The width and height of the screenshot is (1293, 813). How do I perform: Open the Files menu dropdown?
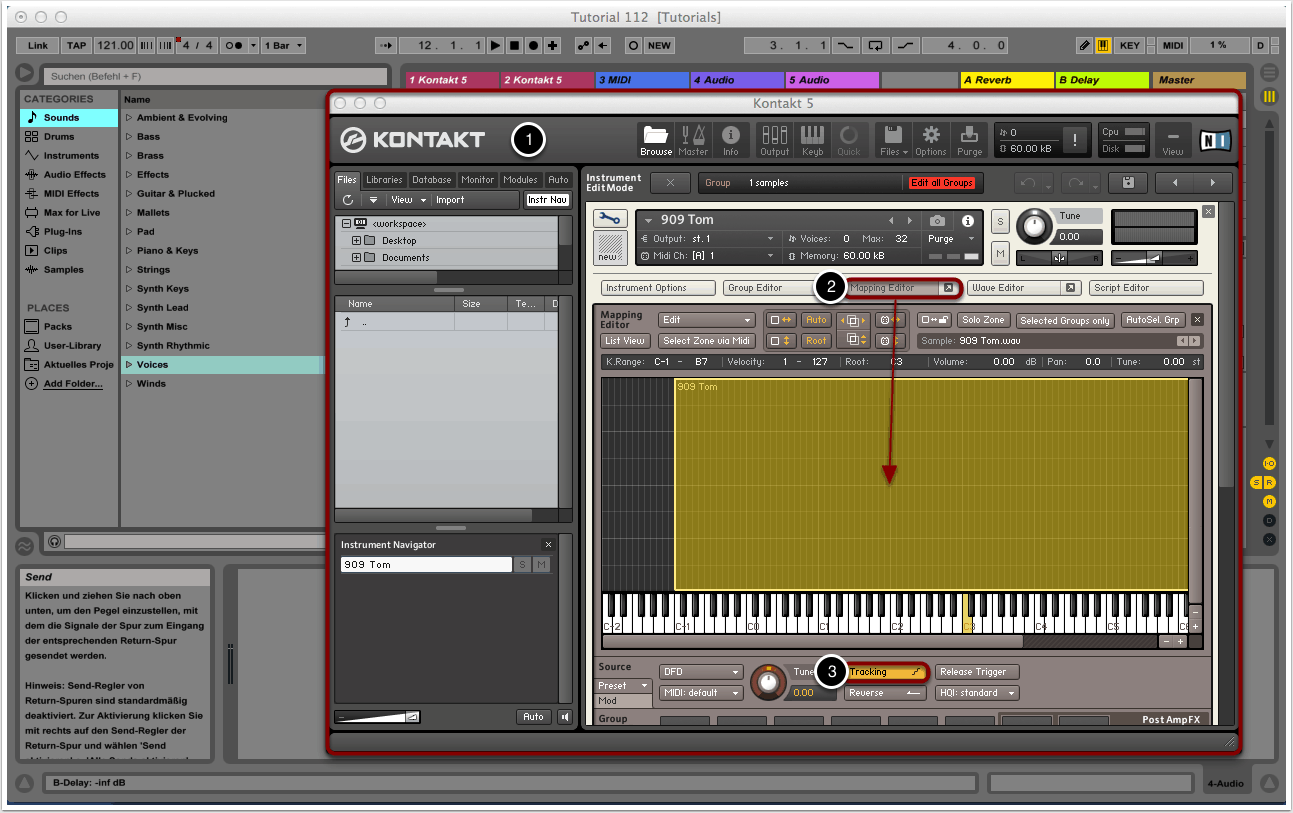892,140
